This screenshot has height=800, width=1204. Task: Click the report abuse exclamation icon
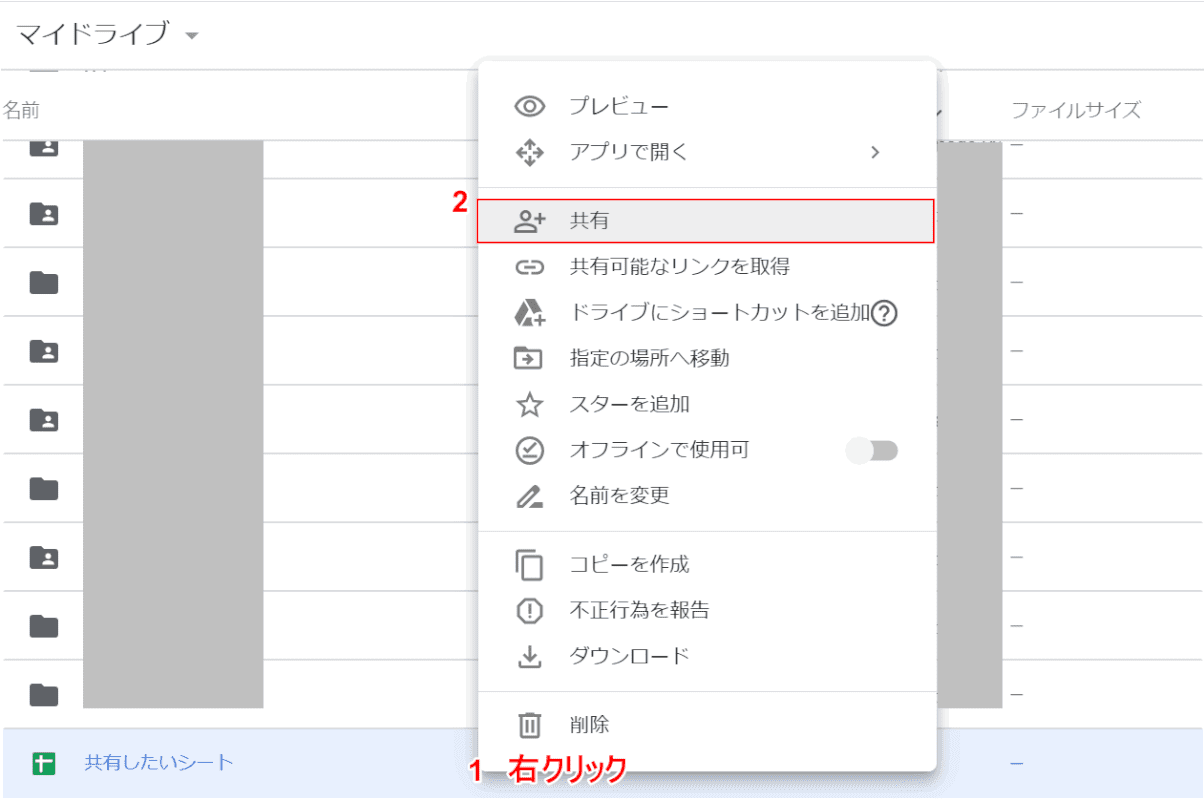coord(529,610)
